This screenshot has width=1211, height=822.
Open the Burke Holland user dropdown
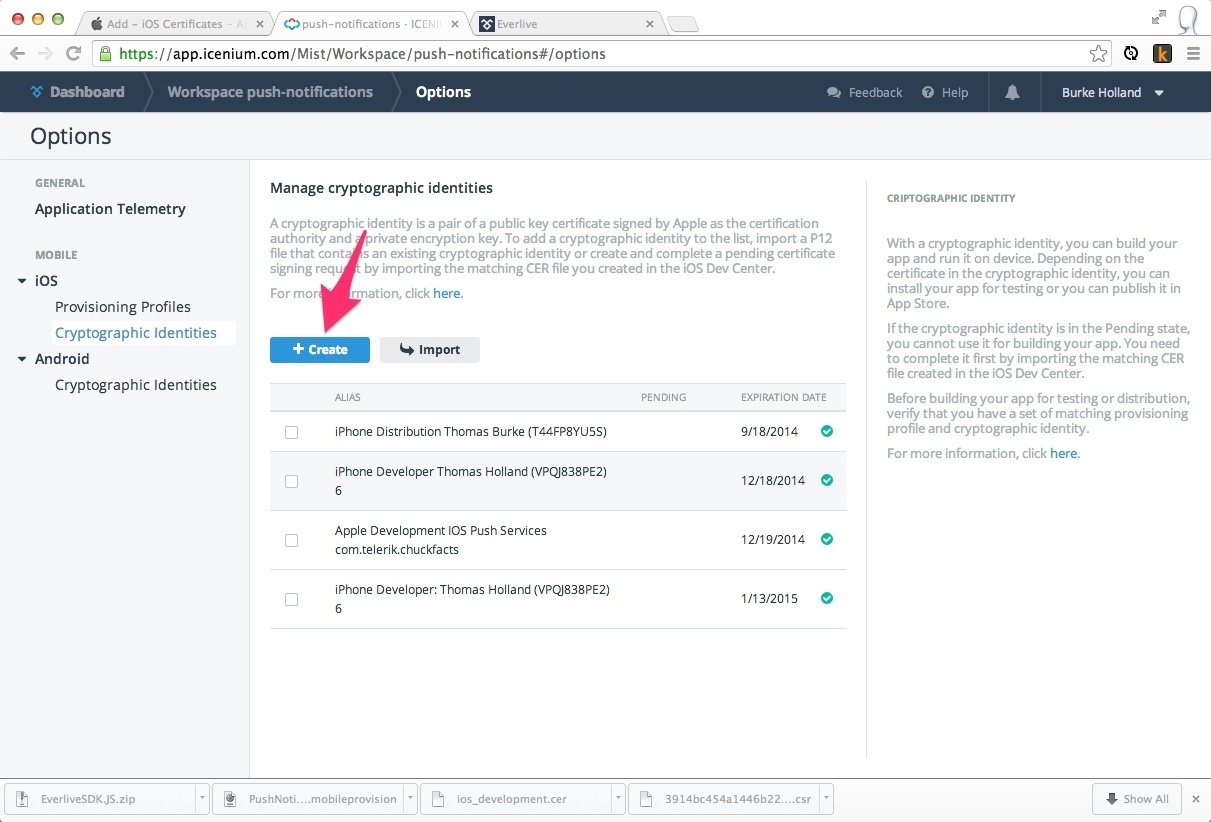[1113, 92]
